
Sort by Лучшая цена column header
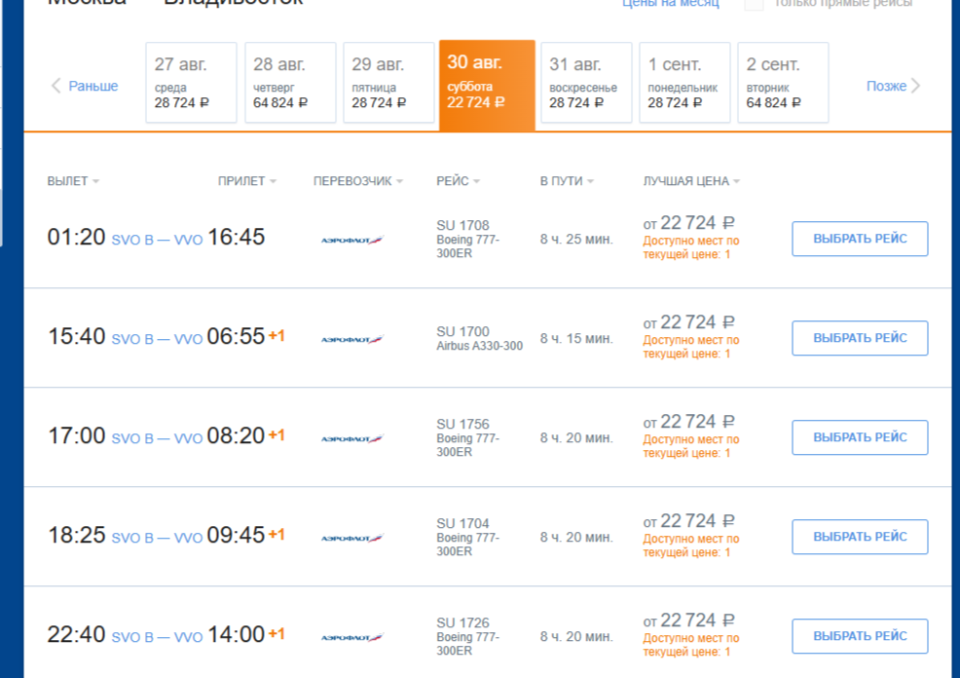tap(691, 181)
